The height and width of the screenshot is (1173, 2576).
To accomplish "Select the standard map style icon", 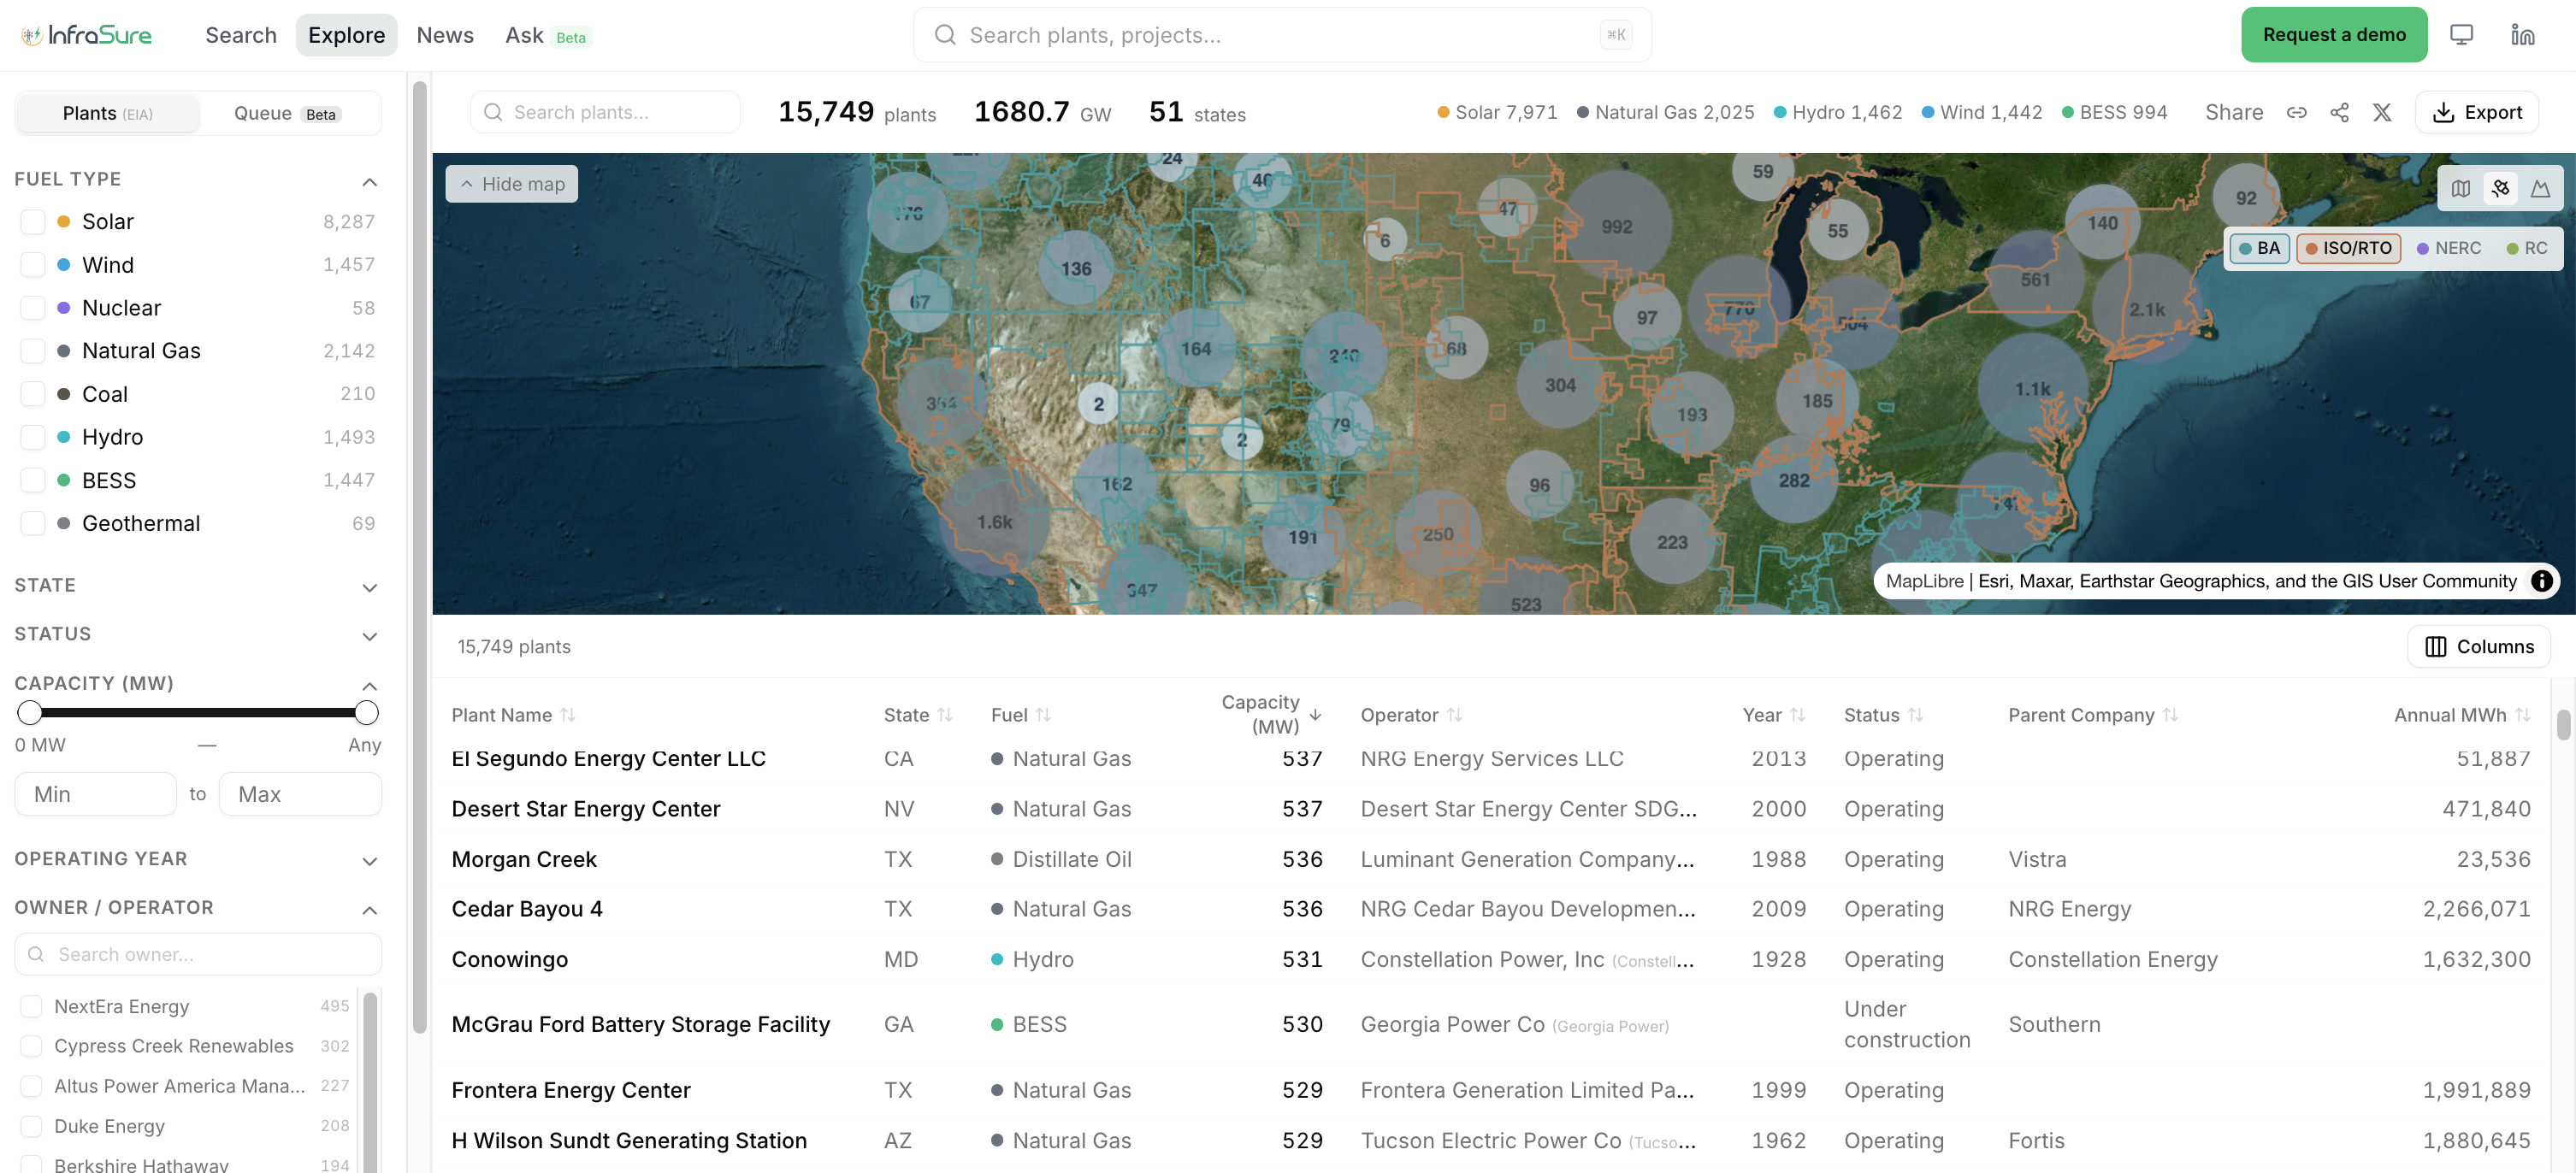I will pos(2461,188).
